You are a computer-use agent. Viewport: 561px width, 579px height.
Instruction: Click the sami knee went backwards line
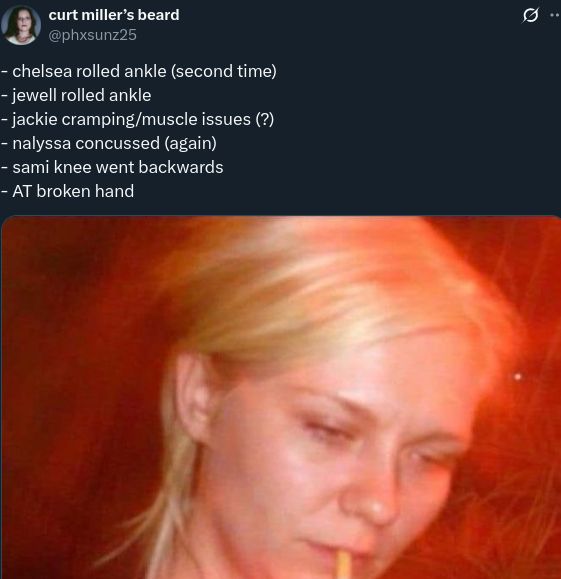pyautogui.click(x=112, y=167)
